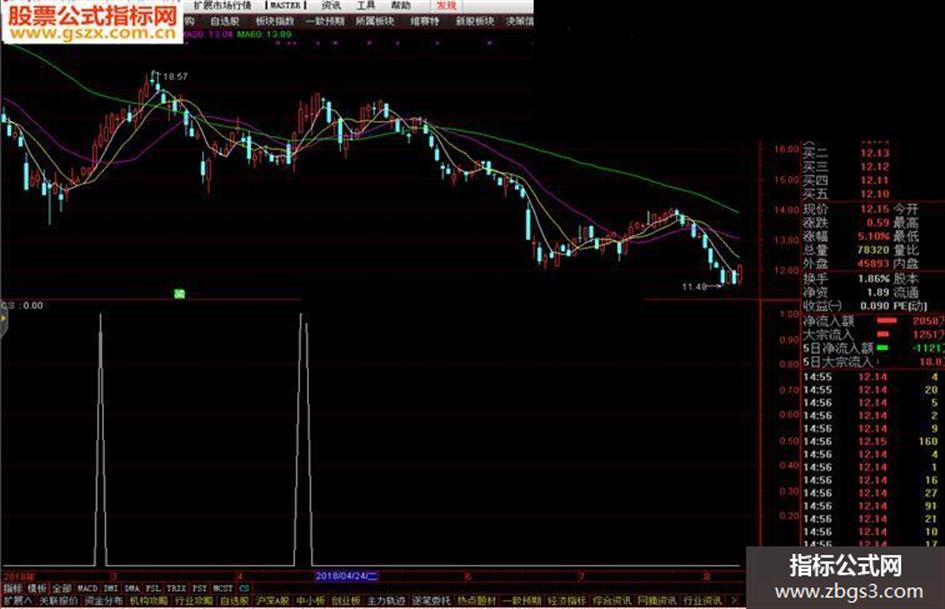Select the 板块指数 toolbar button
Viewport: 945px width, 609px height.
[x=275, y=22]
